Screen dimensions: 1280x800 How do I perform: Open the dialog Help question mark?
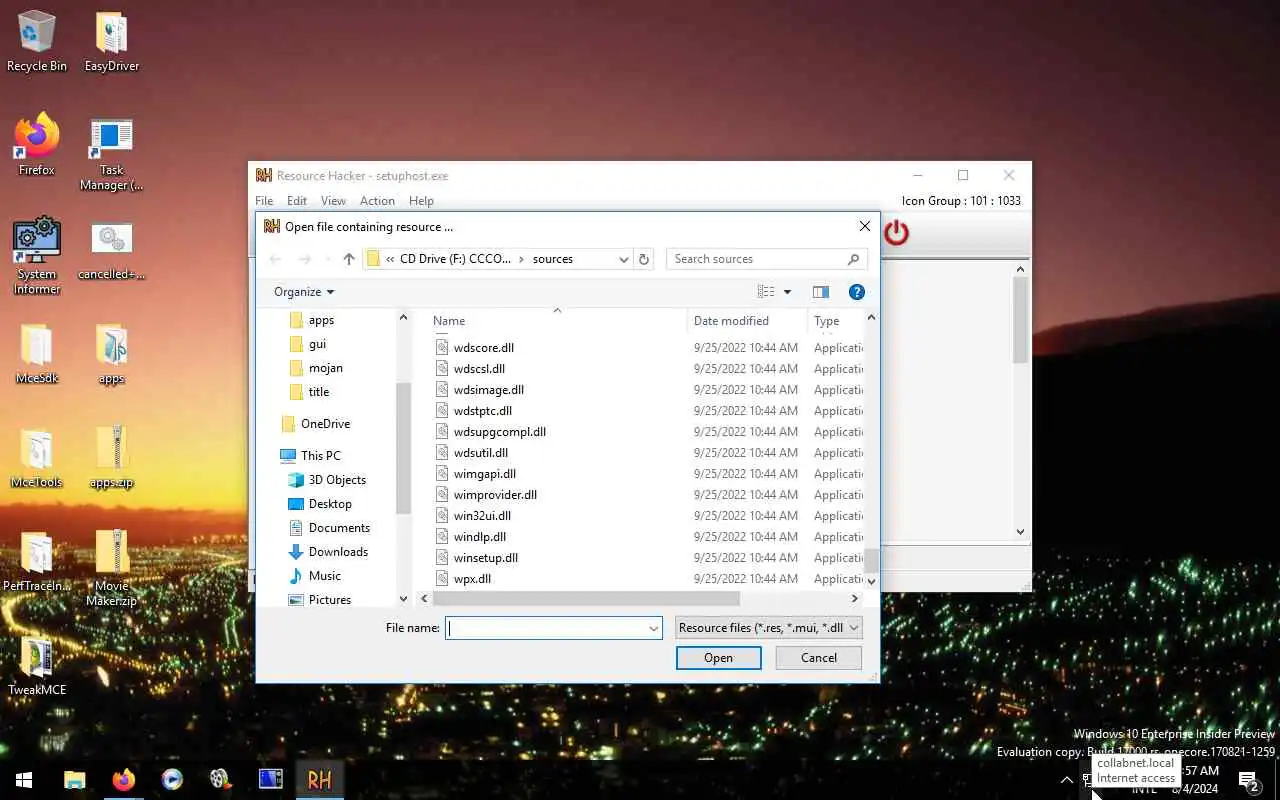click(856, 292)
